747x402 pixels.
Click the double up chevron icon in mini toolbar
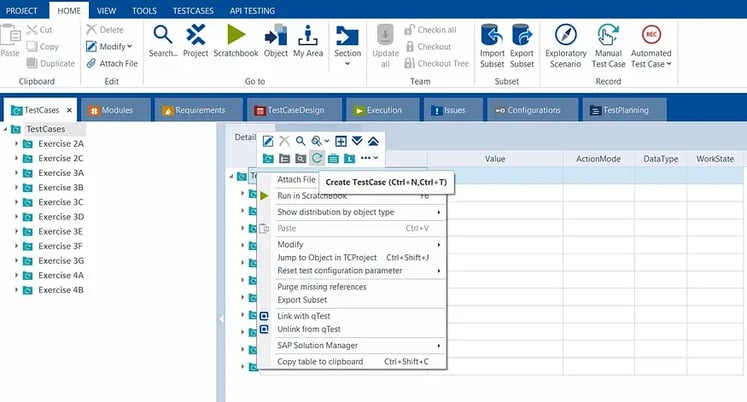(x=373, y=141)
